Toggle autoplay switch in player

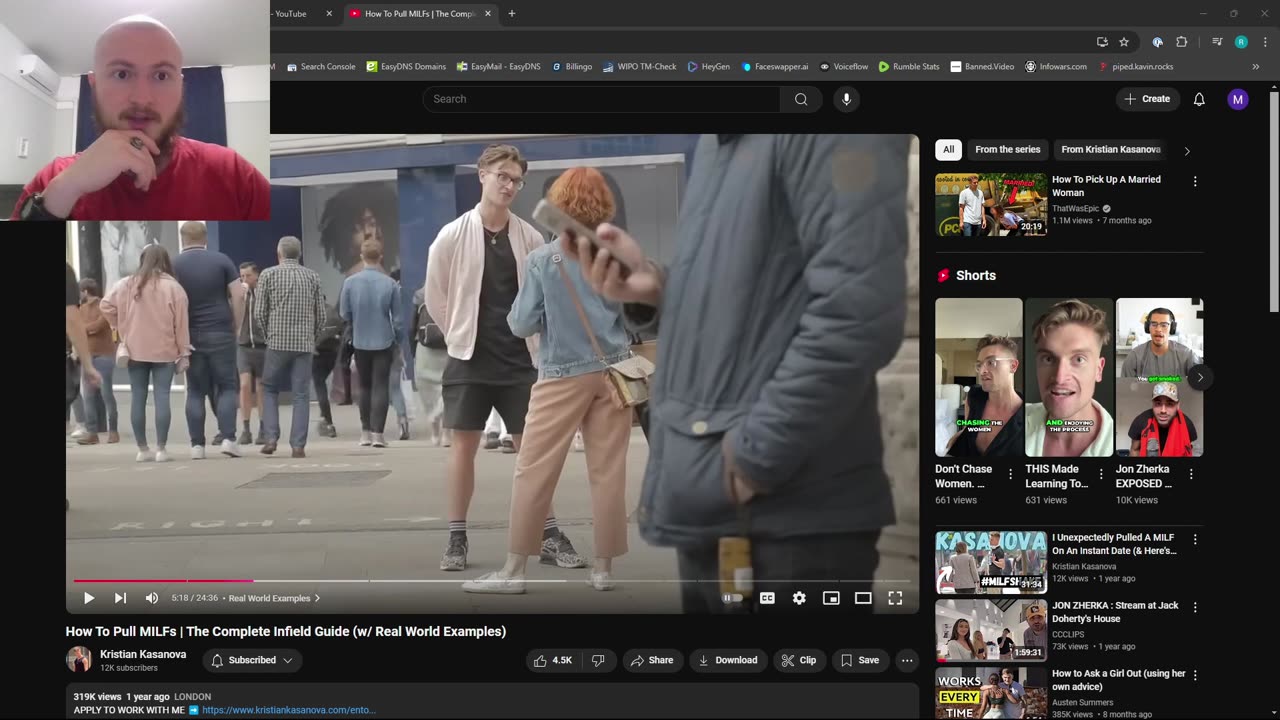733,598
